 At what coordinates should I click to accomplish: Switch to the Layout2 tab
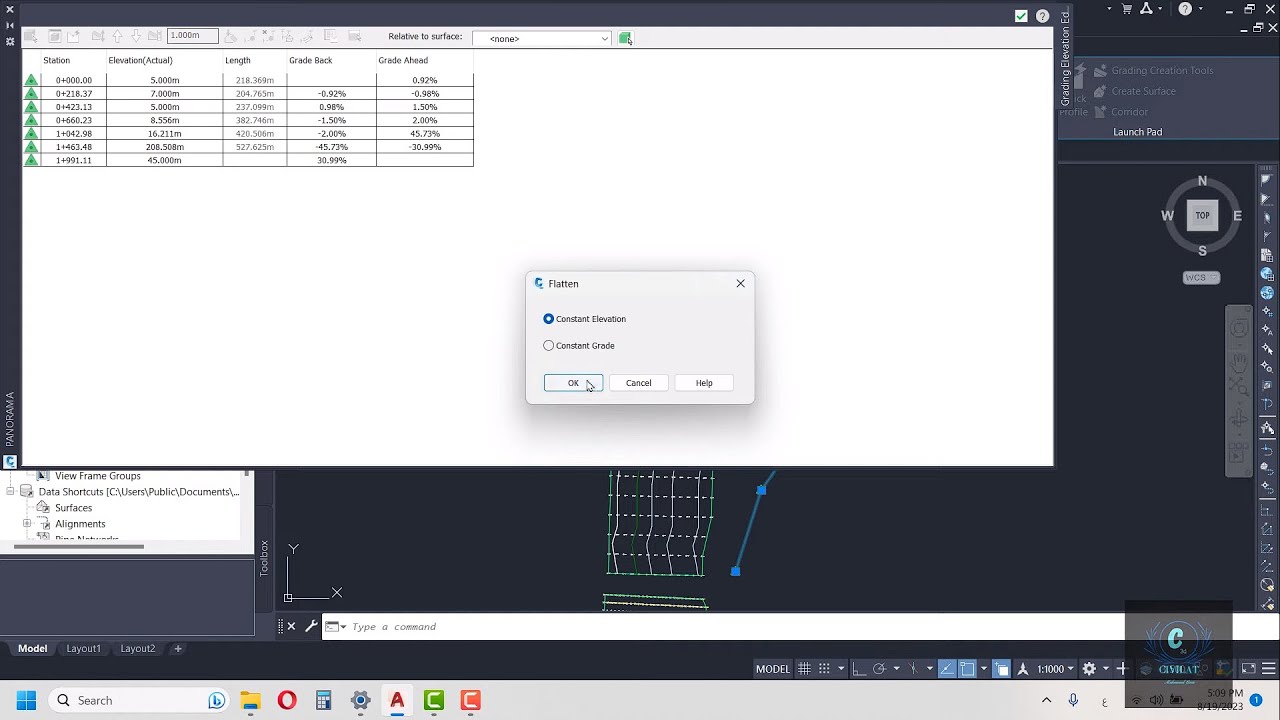138,649
